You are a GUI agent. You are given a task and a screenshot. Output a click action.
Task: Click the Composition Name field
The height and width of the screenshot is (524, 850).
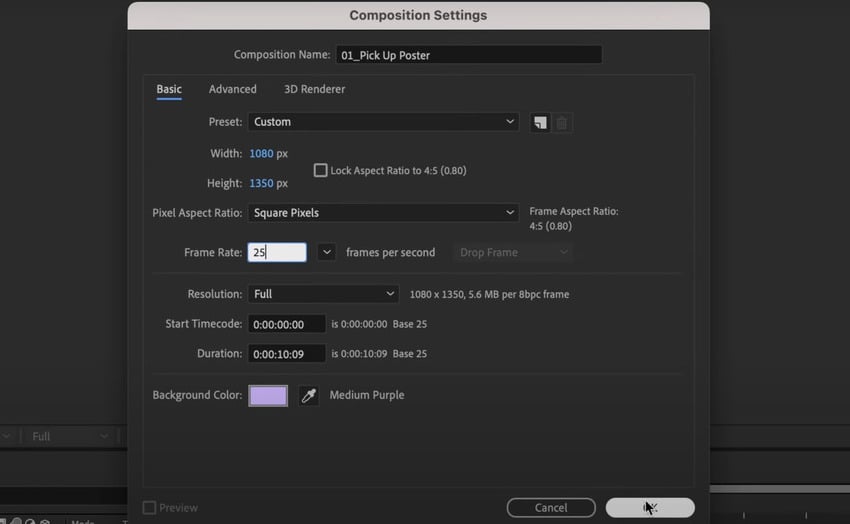tap(469, 55)
